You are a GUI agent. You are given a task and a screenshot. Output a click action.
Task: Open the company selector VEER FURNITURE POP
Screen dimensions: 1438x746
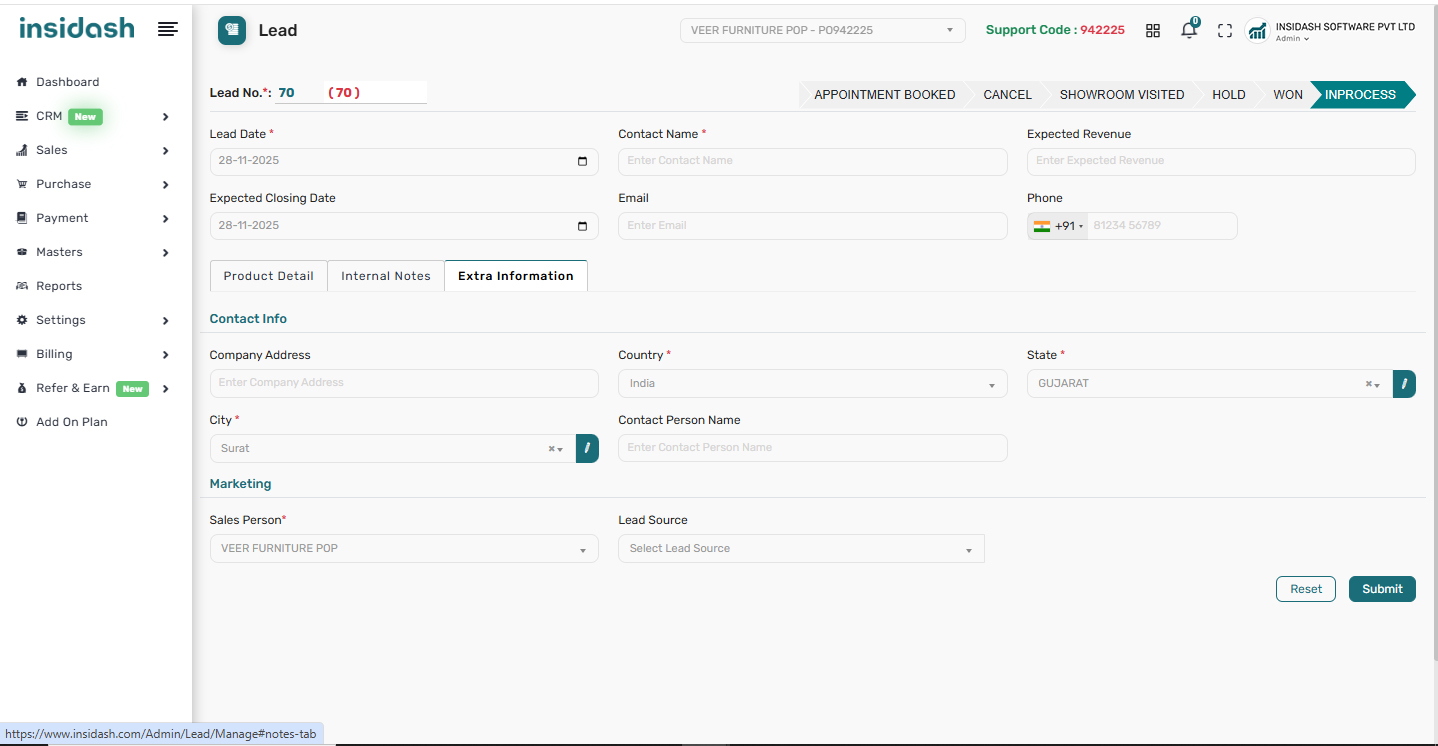822,31
